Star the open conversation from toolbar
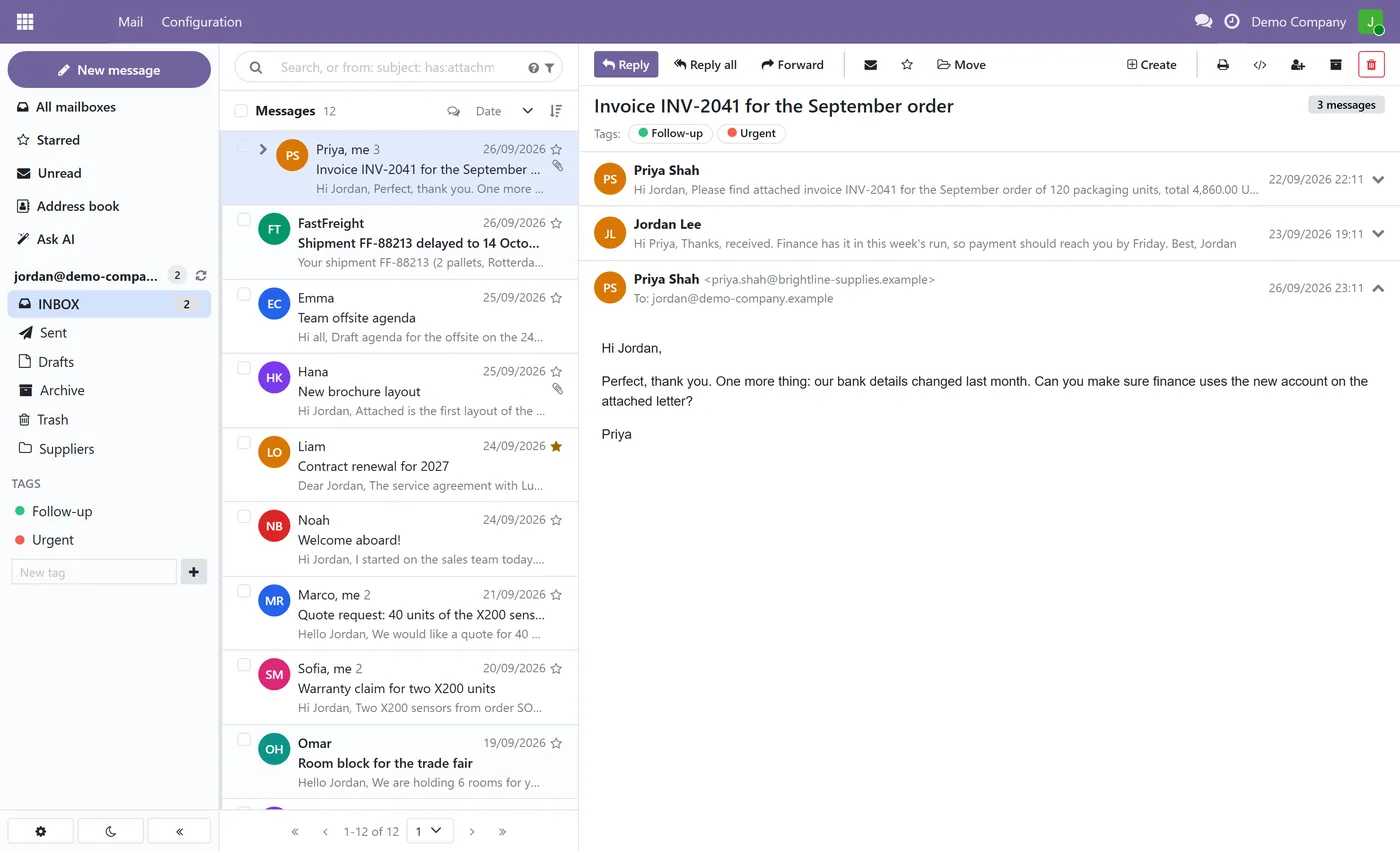Image resolution: width=1400 pixels, height=851 pixels. tap(907, 65)
